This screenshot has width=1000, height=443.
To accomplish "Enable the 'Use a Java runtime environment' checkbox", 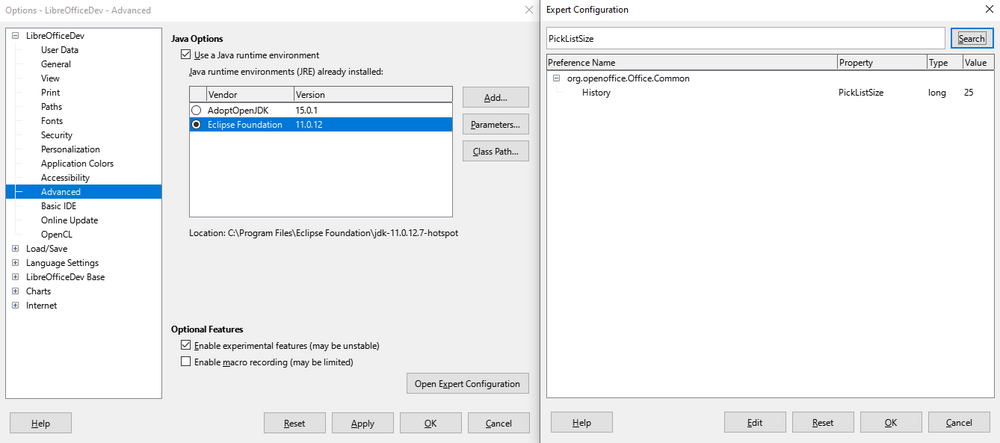I will tap(185, 55).
